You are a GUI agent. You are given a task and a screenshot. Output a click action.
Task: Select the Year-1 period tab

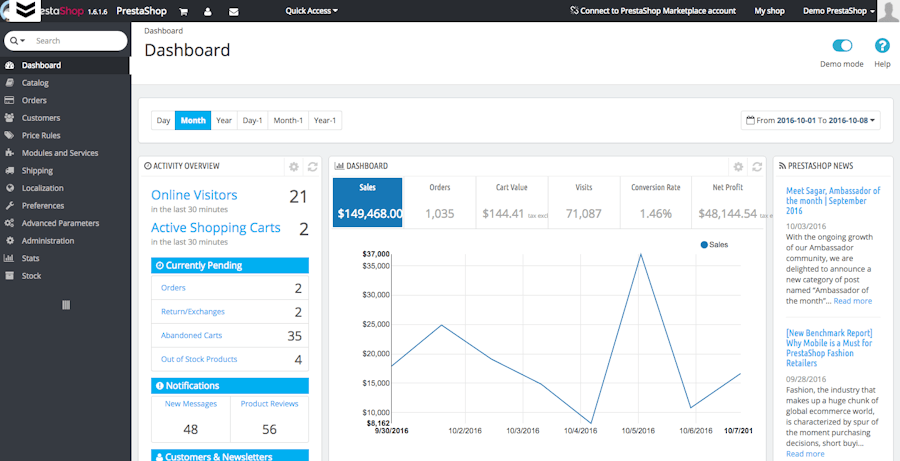click(x=325, y=121)
